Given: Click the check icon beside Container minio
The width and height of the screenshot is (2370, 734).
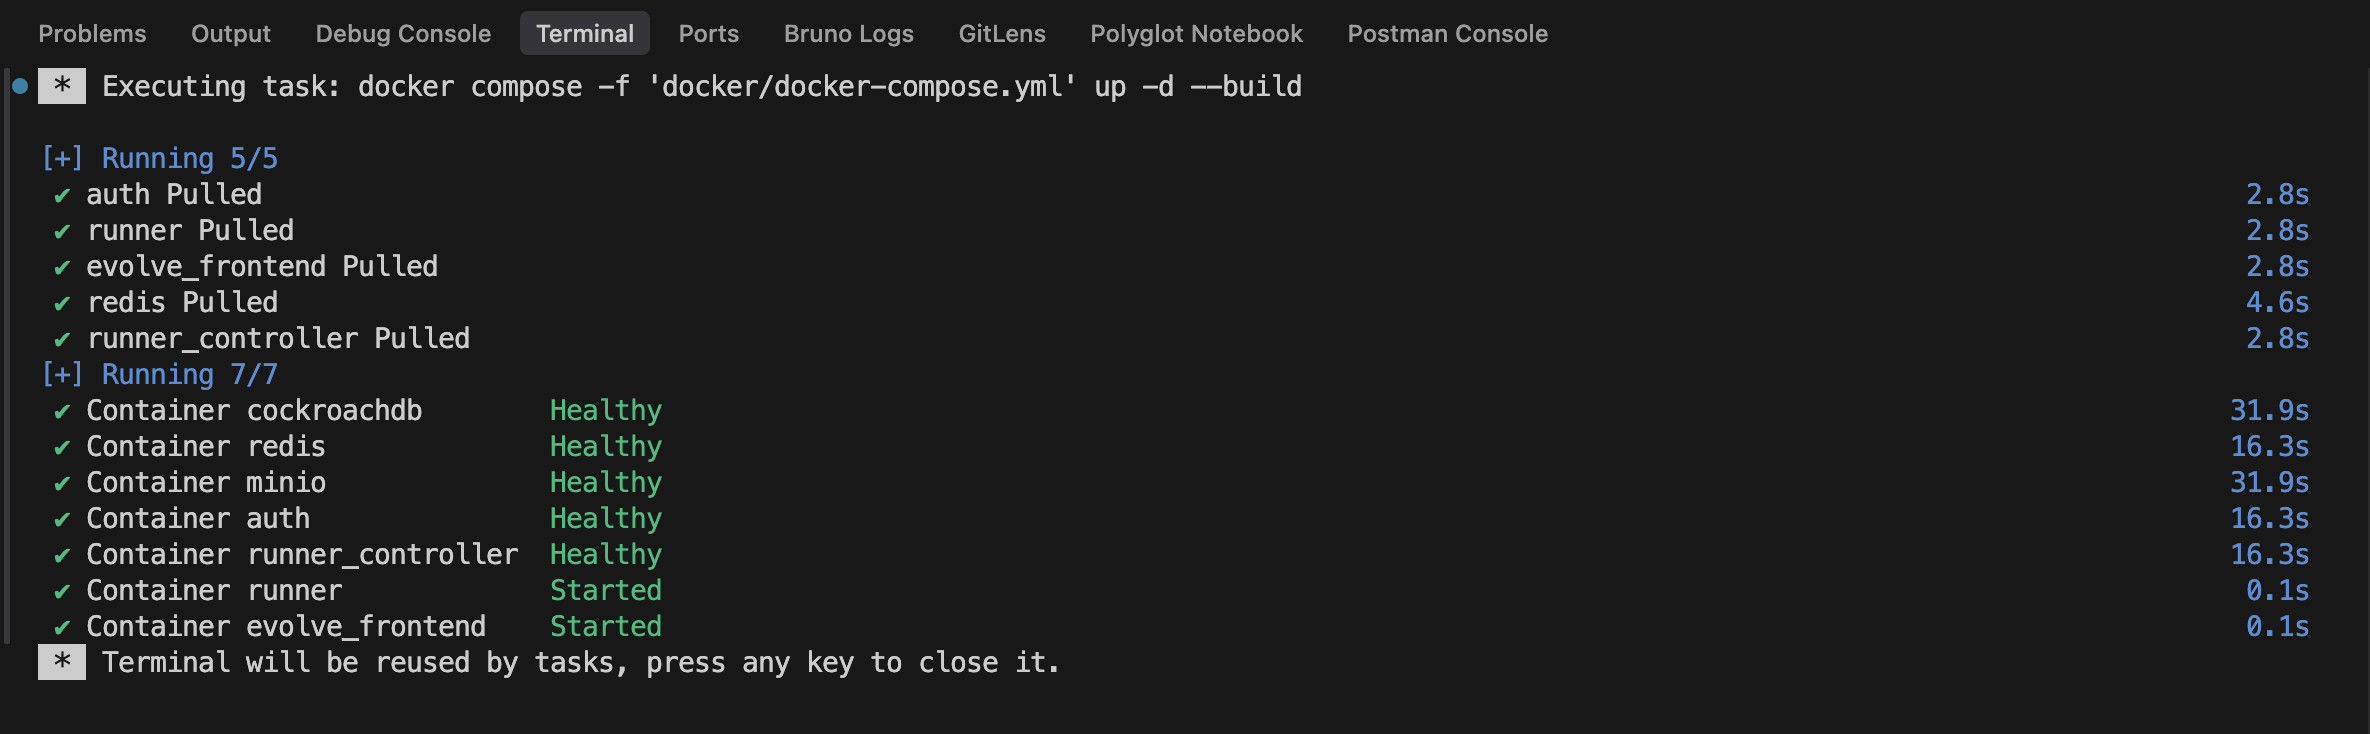Looking at the screenshot, I should [x=62, y=482].
